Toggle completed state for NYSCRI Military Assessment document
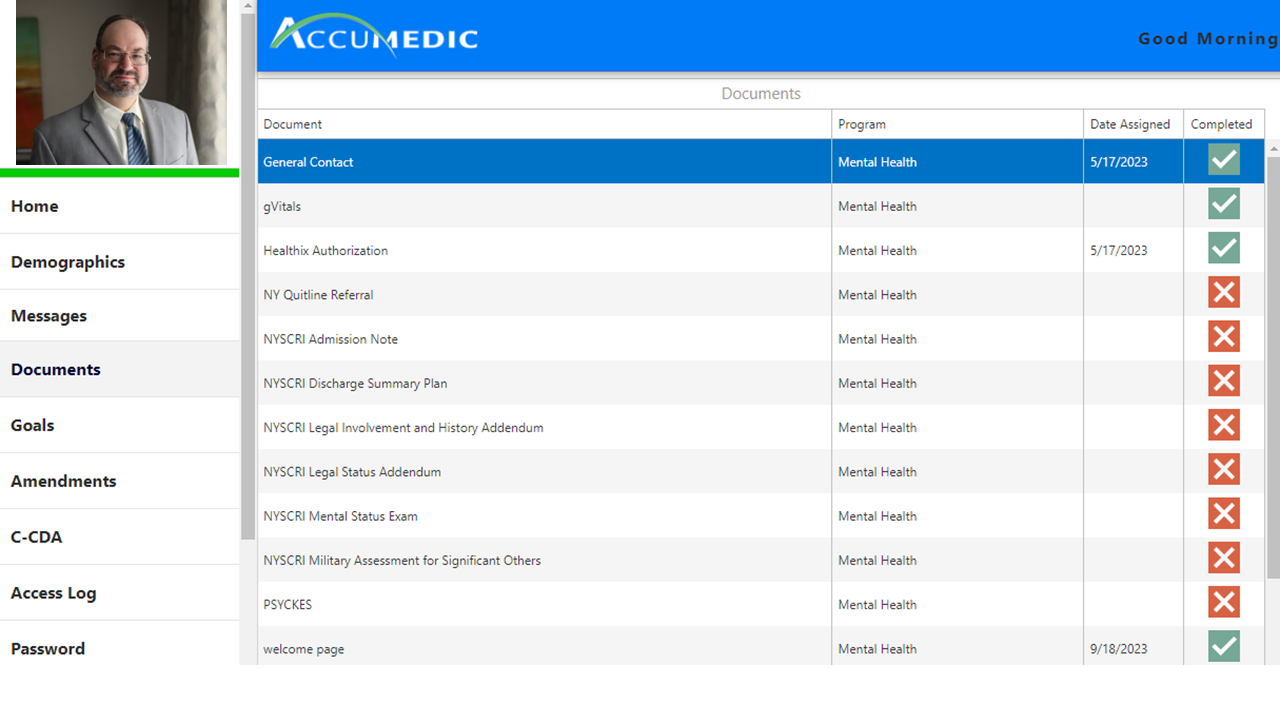 [1223, 557]
